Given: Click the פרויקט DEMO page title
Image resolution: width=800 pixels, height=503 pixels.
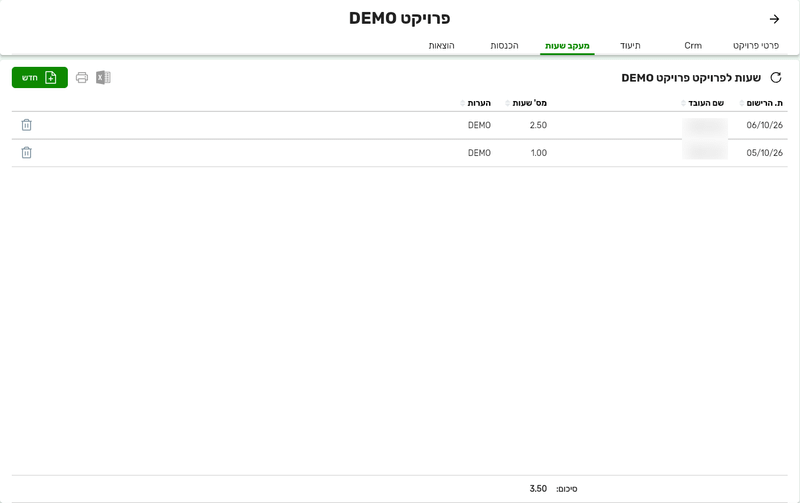Looking at the screenshot, I should pyautogui.click(x=399, y=18).
